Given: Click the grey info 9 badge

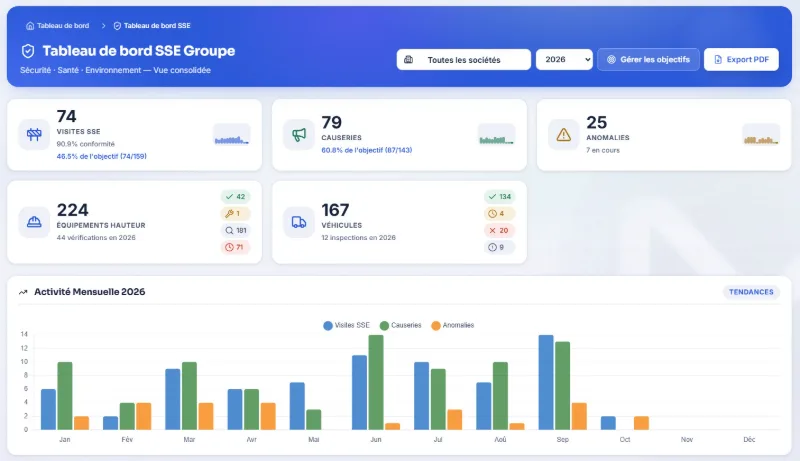Looking at the screenshot, I should [x=499, y=247].
